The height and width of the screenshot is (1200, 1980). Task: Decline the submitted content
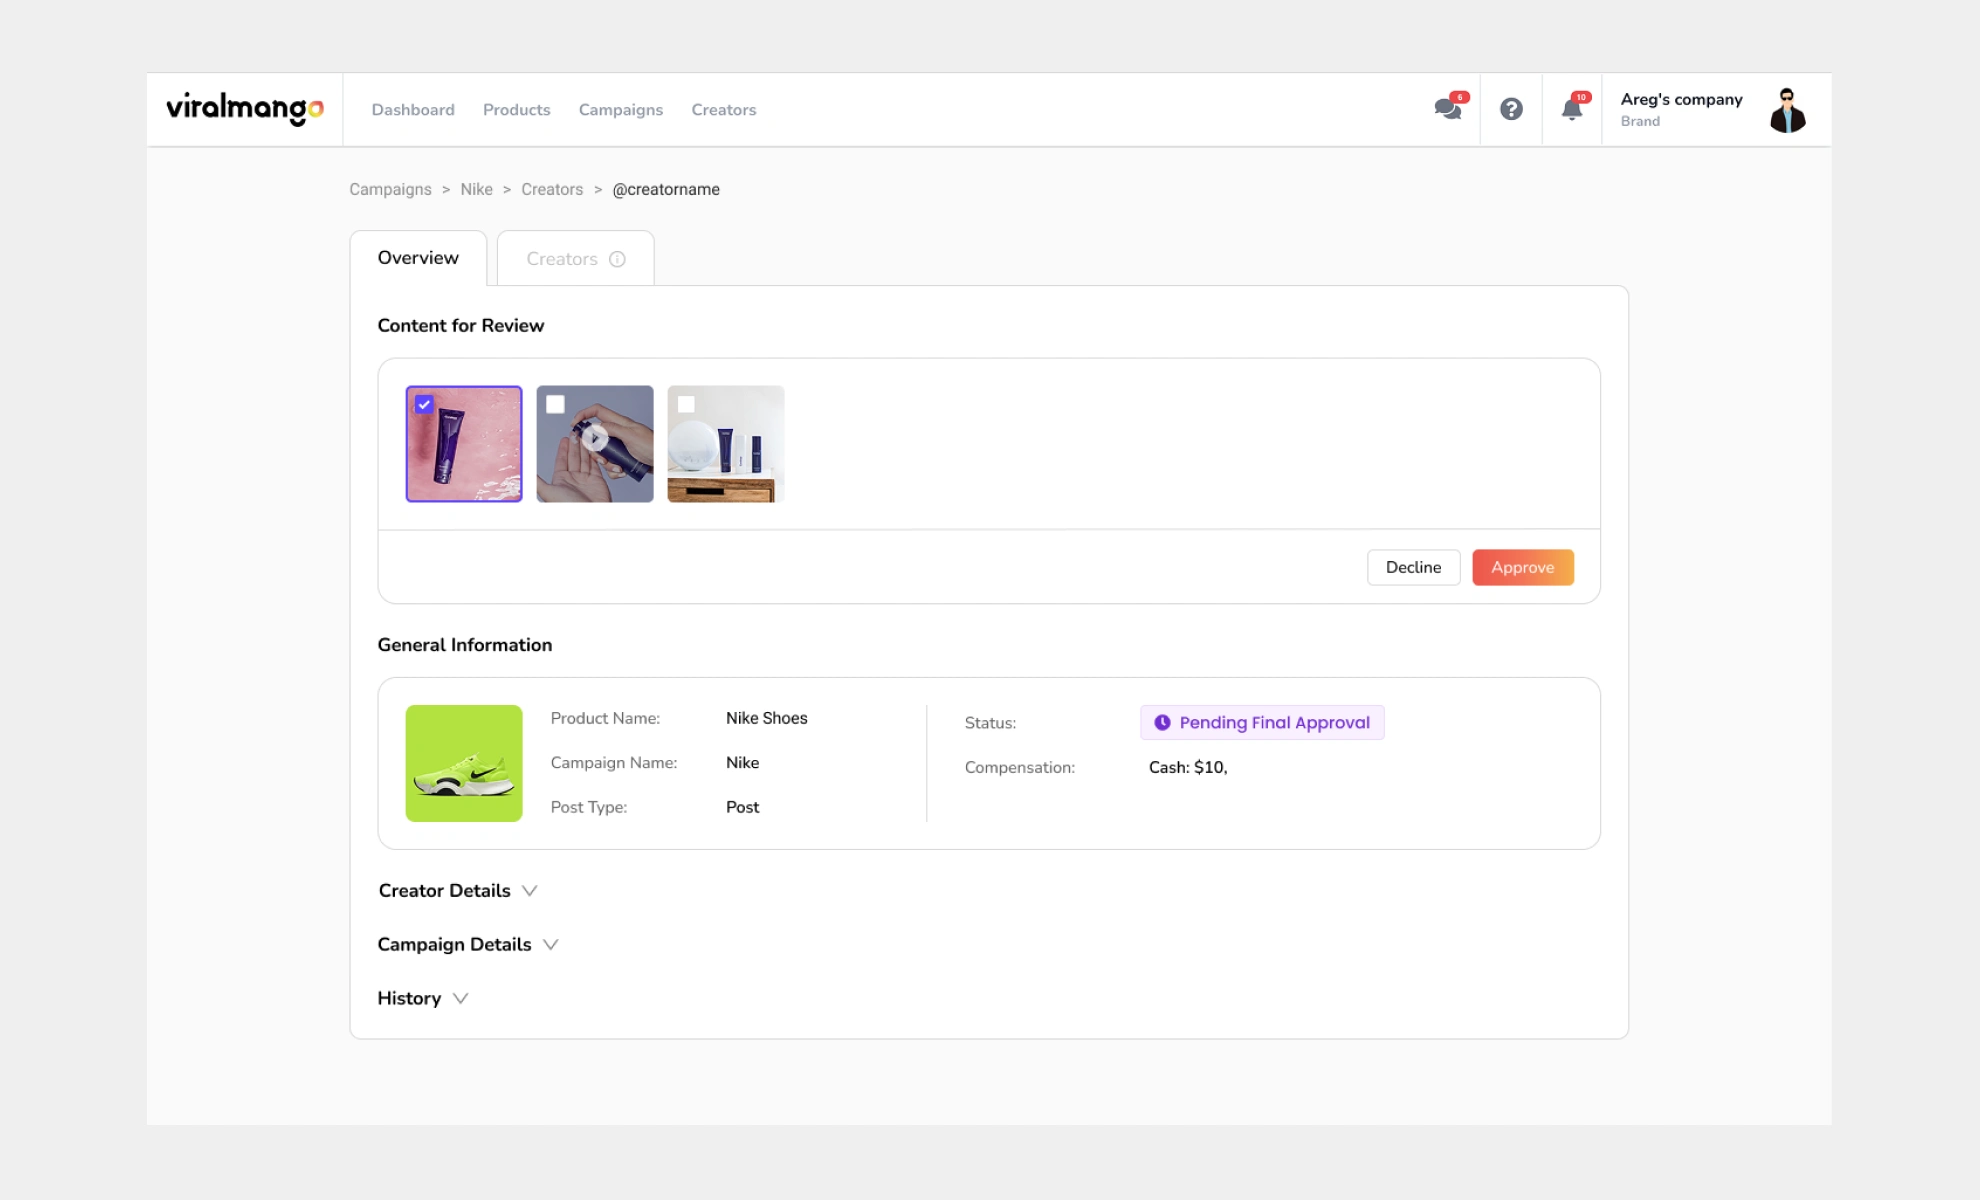click(1413, 567)
